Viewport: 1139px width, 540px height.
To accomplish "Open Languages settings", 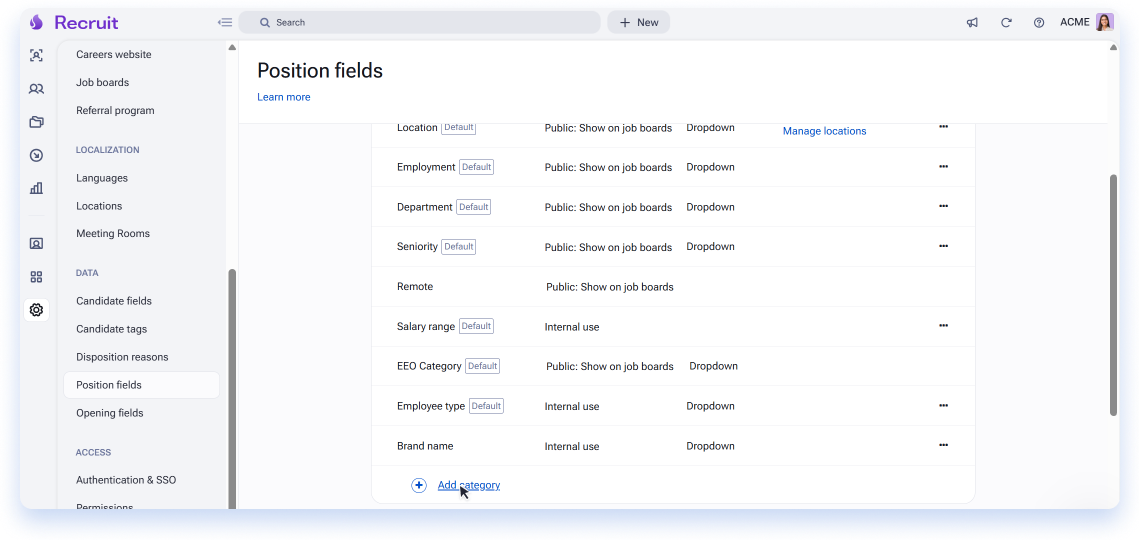I will tap(102, 178).
